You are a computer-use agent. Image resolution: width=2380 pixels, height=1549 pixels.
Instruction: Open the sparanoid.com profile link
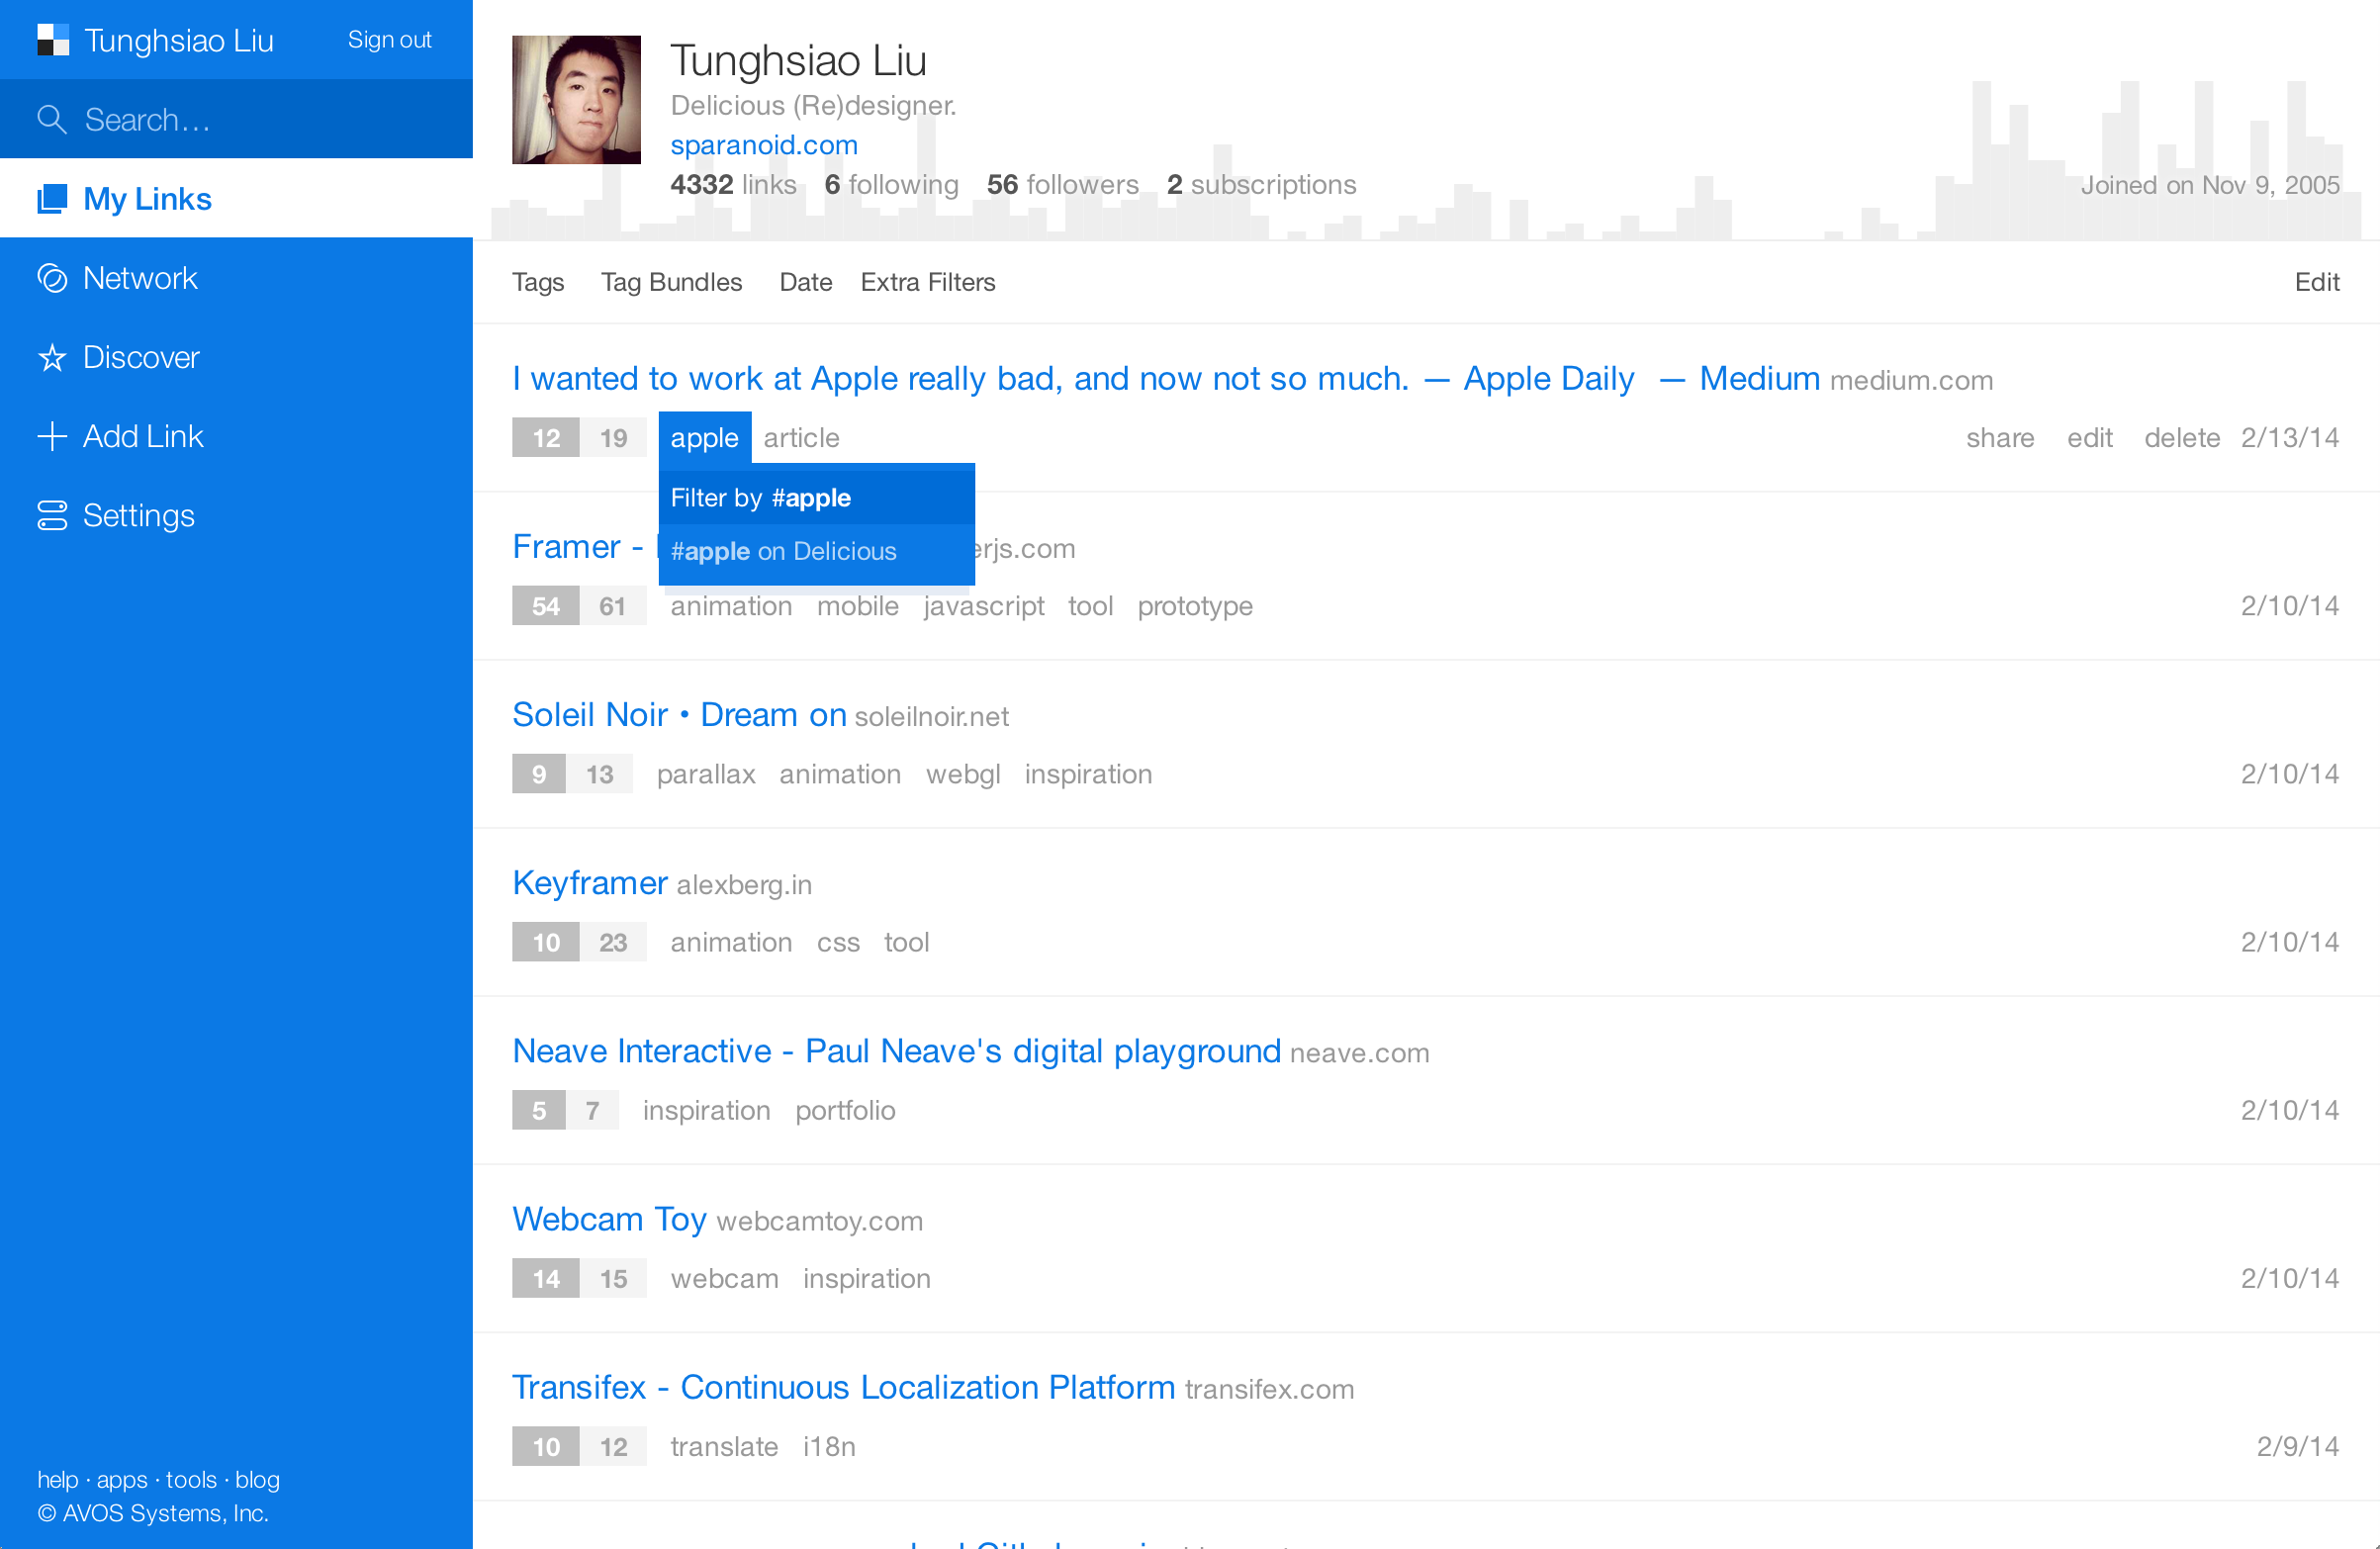(x=764, y=145)
